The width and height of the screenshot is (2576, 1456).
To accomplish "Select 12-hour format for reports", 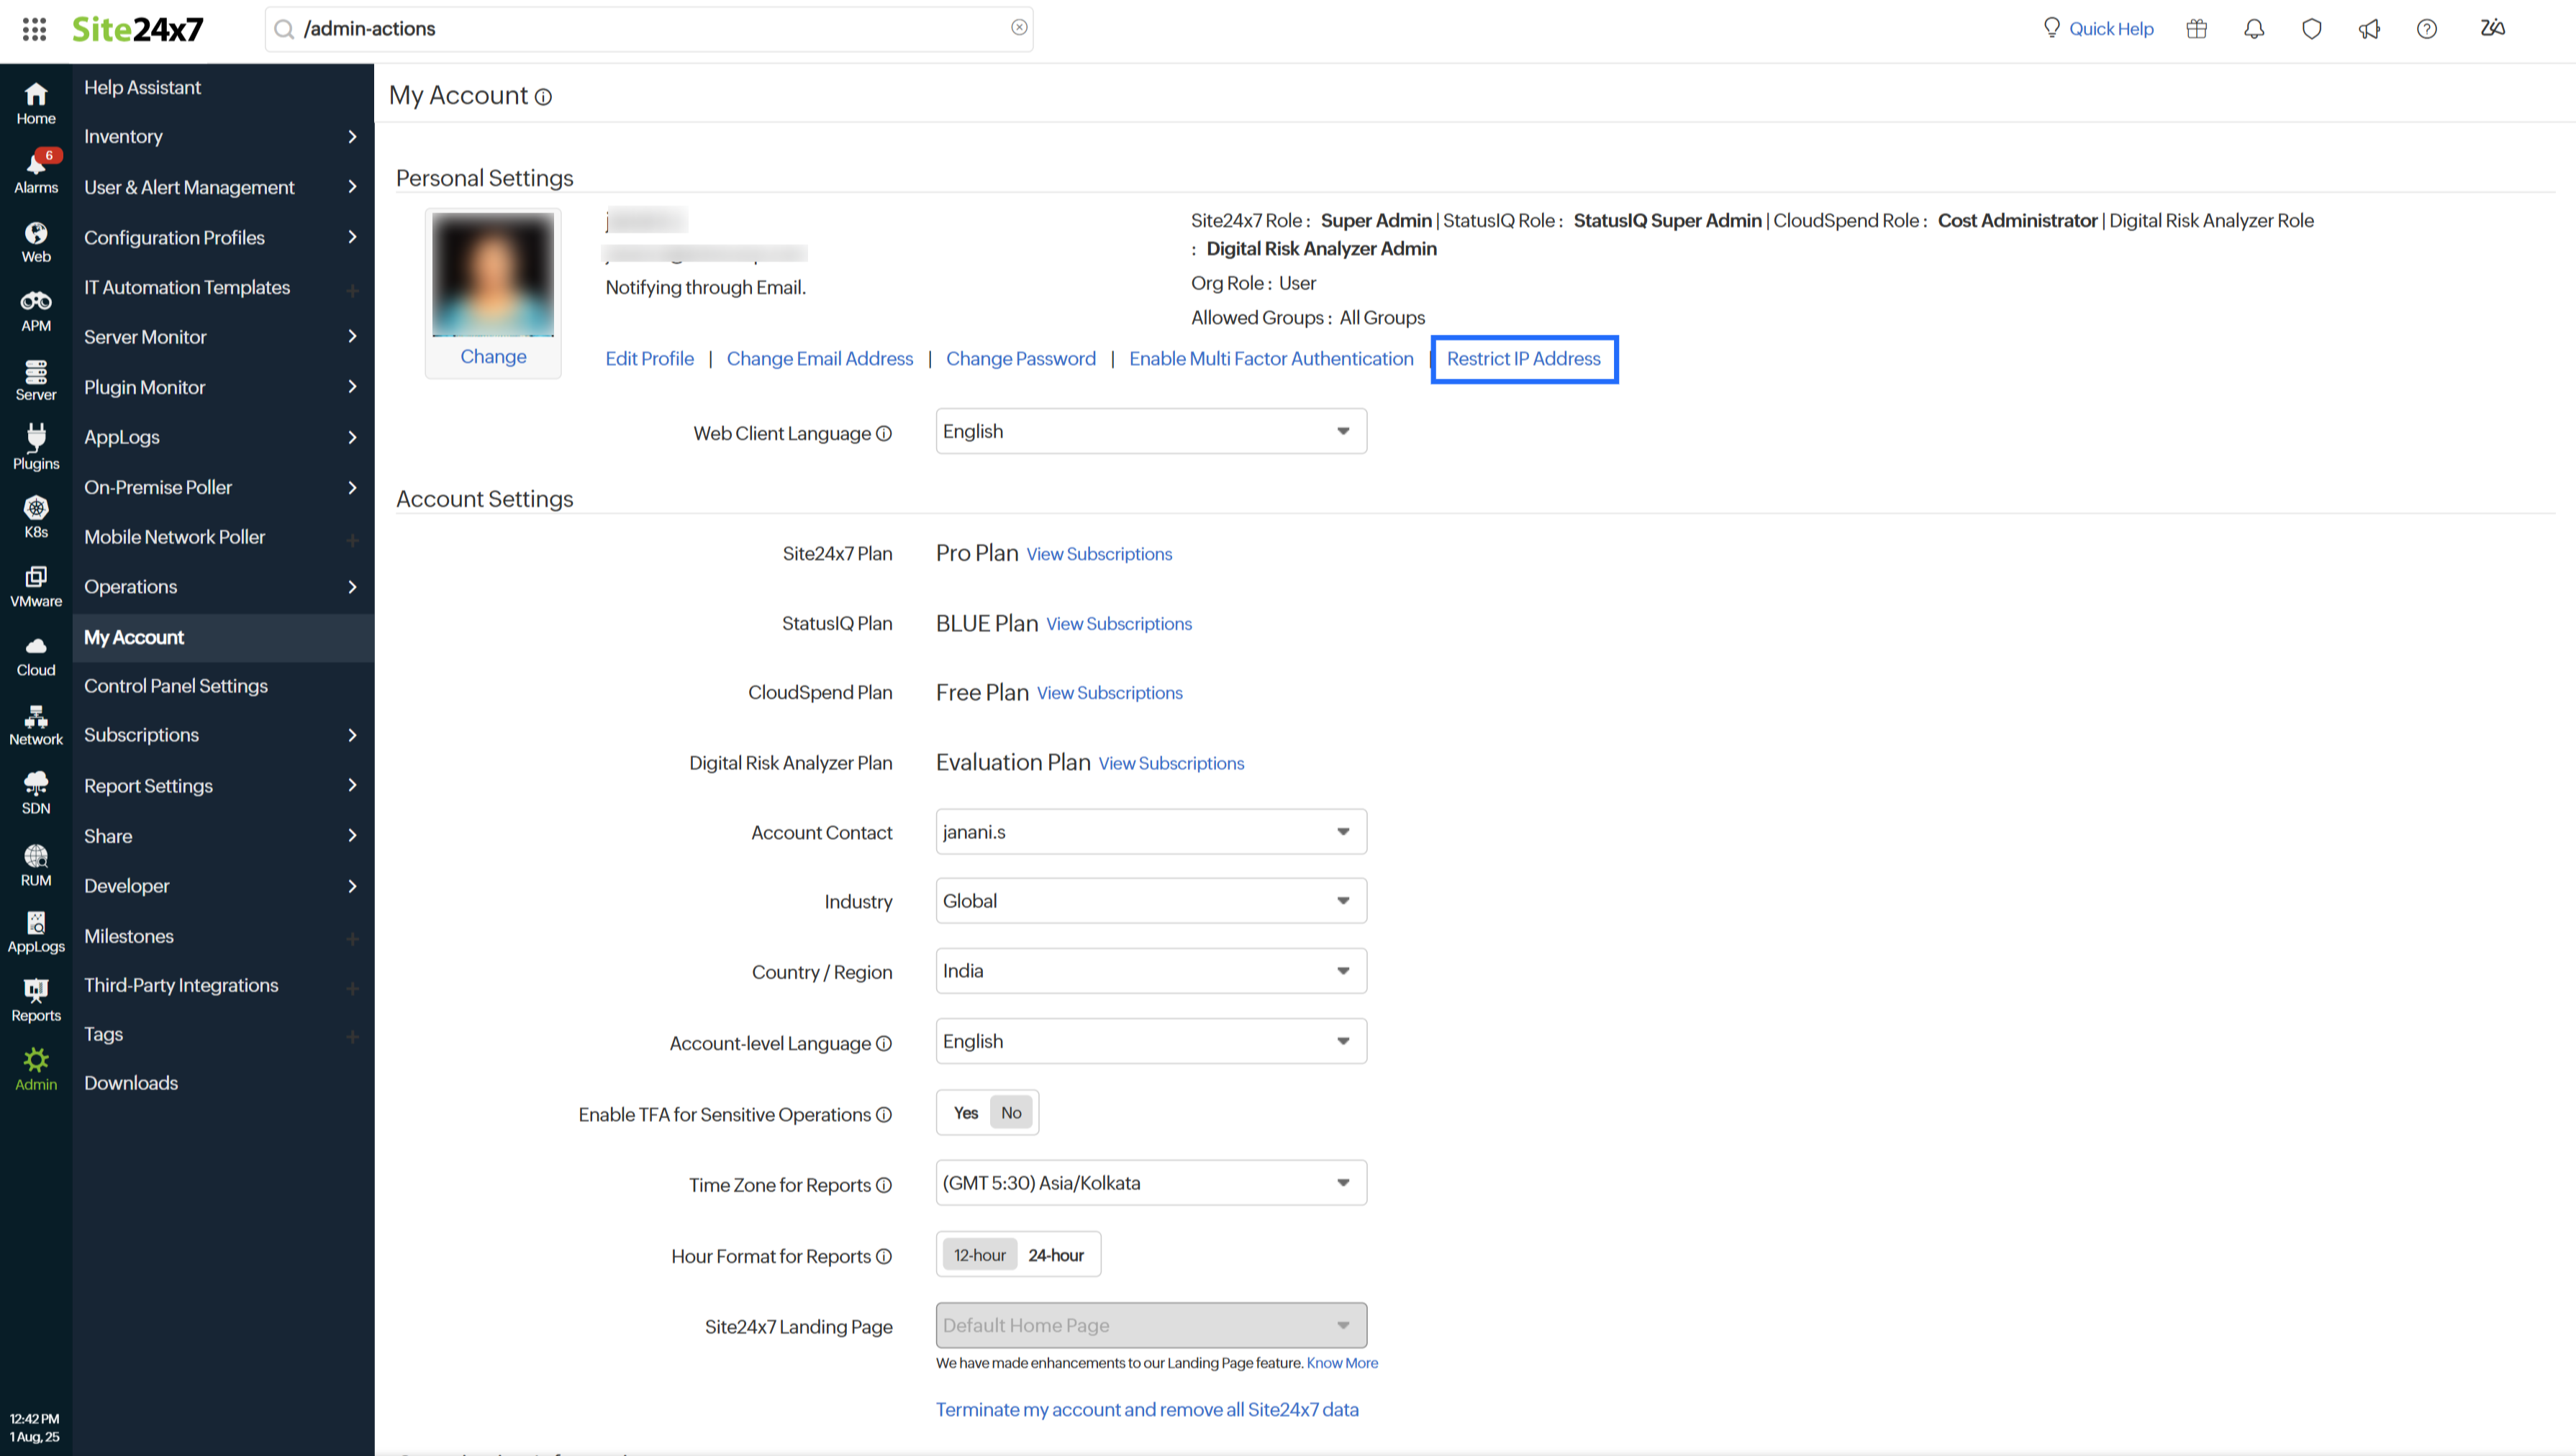I will pyautogui.click(x=979, y=1255).
